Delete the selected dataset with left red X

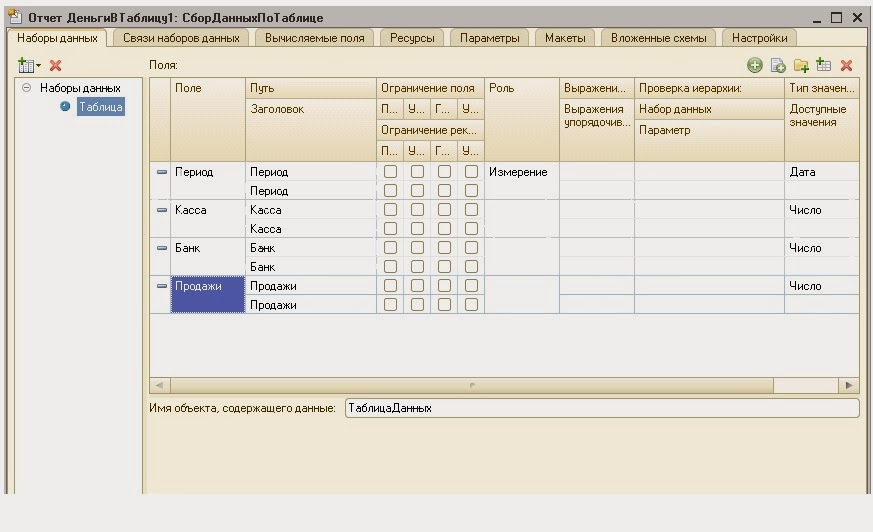(56, 65)
